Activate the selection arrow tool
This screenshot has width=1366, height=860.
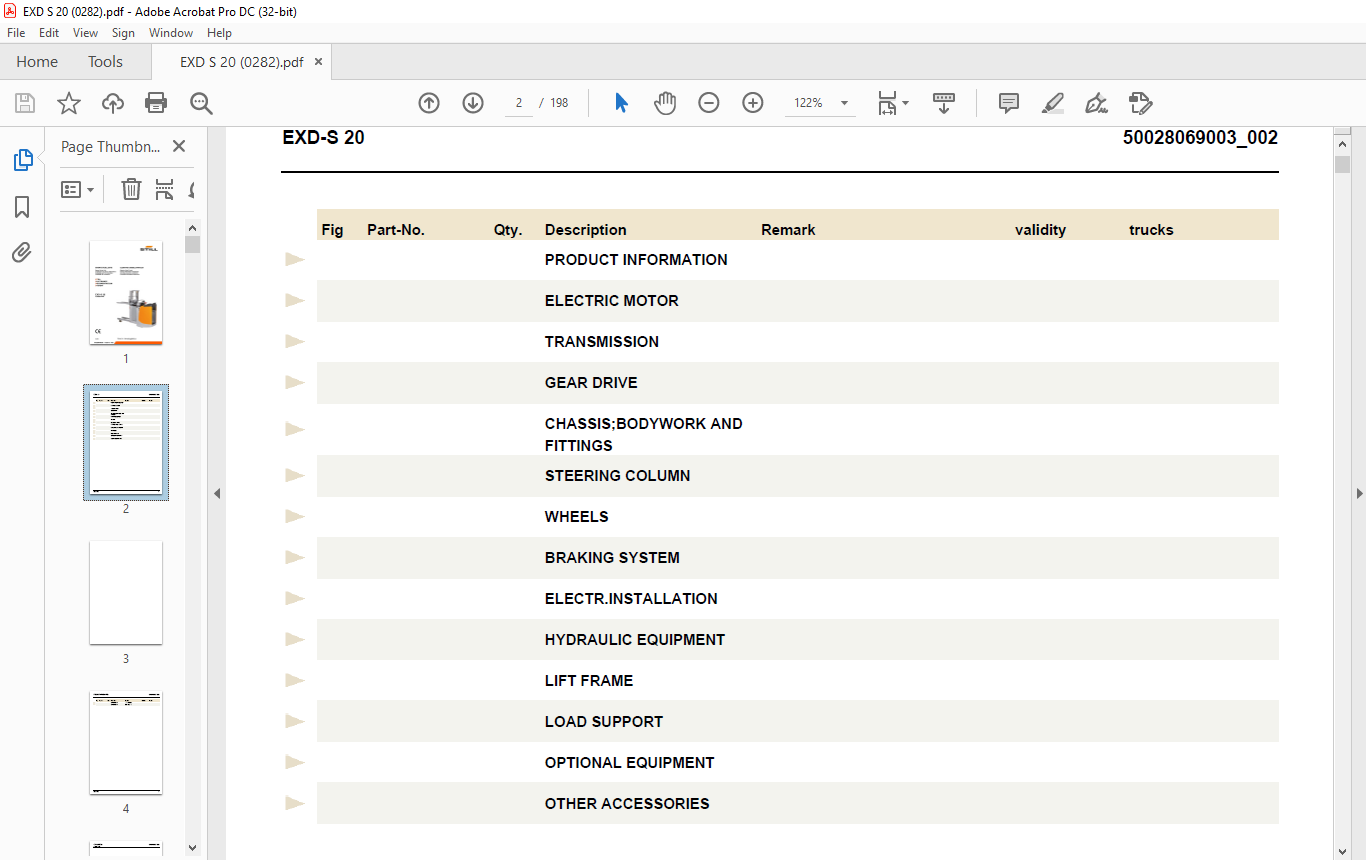pyautogui.click(x=621, y=103)
